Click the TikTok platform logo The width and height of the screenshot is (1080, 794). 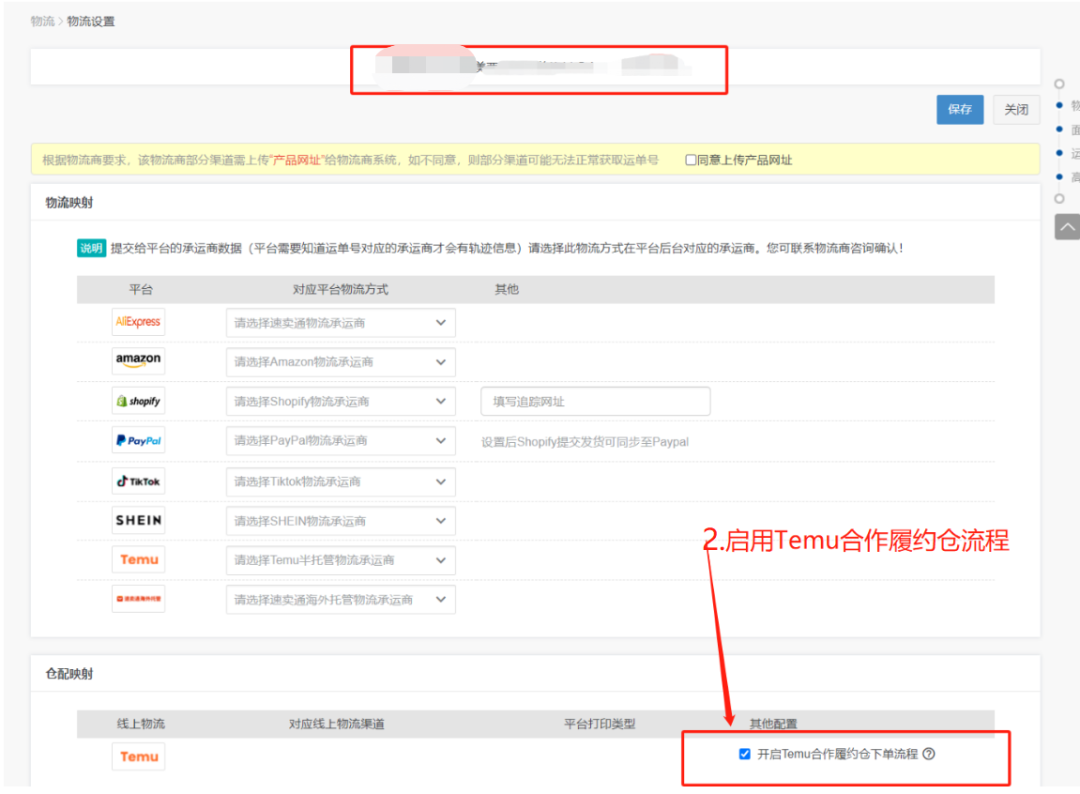[138, 481]
